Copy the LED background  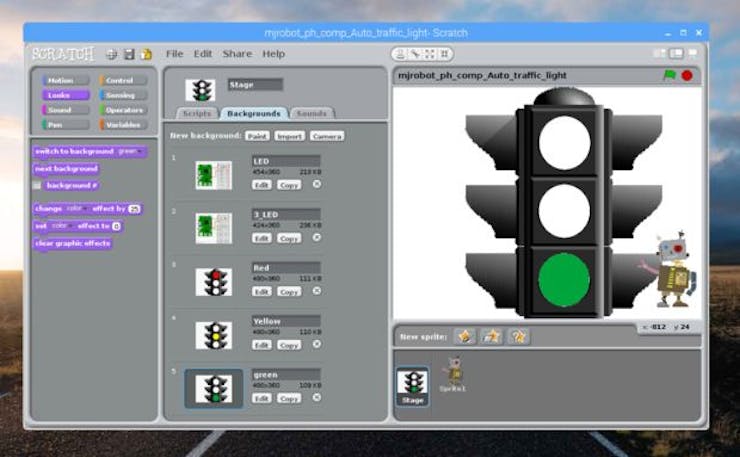point(289,185)
